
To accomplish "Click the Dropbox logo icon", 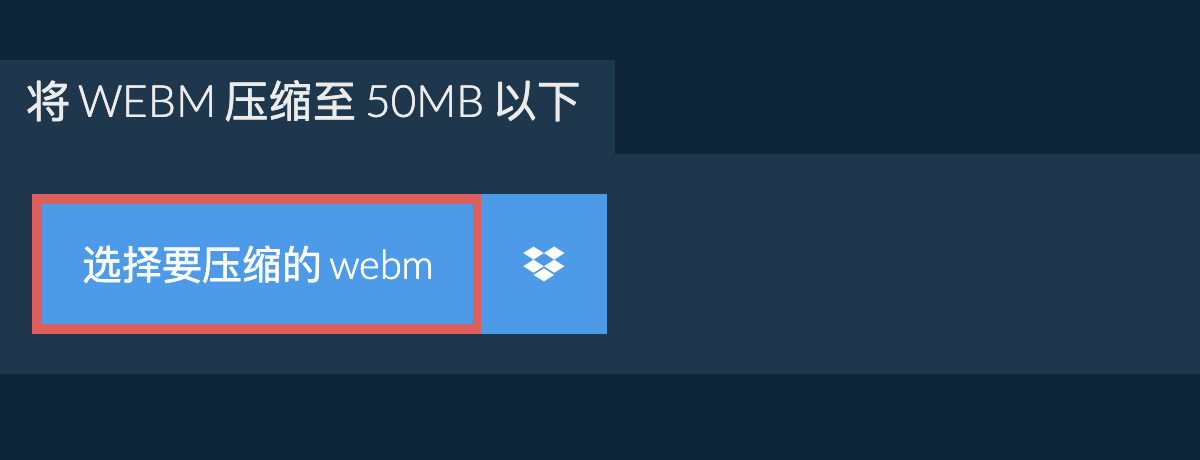I will pos(544,264).
